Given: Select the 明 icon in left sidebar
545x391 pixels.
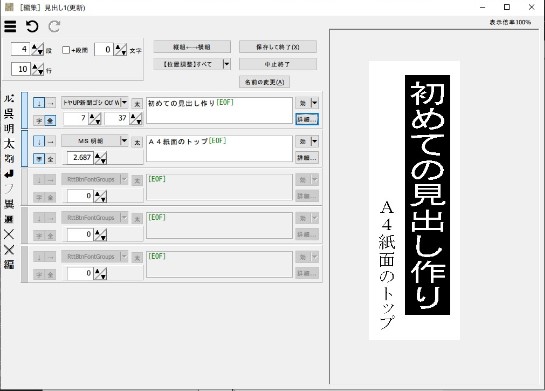Looking at the screenshot, I should (x=9, y=128).
